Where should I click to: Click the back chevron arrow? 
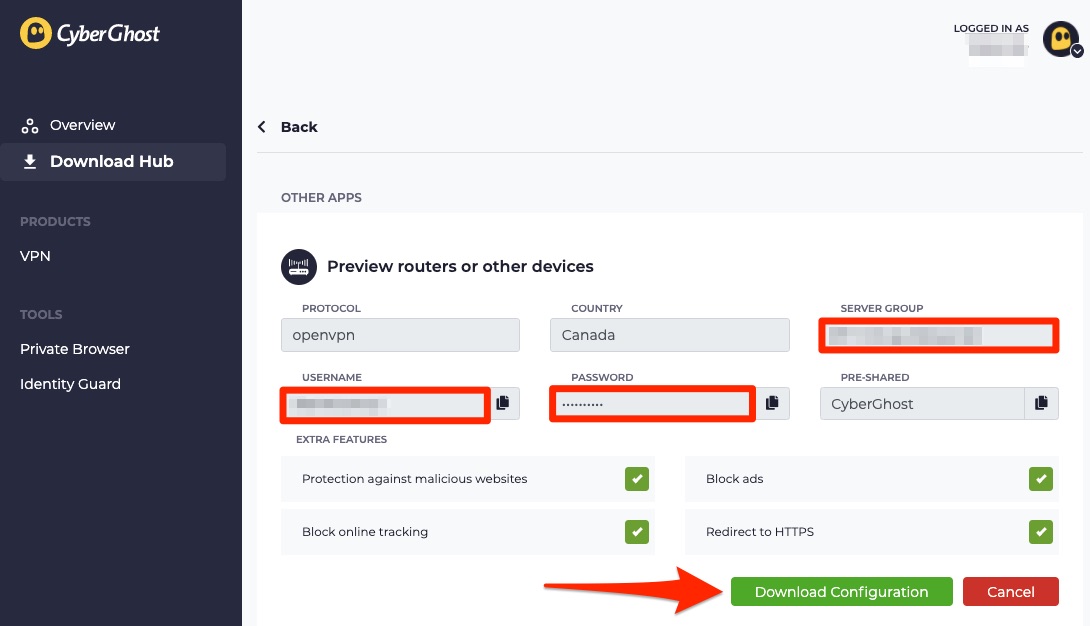coord(262,126)
